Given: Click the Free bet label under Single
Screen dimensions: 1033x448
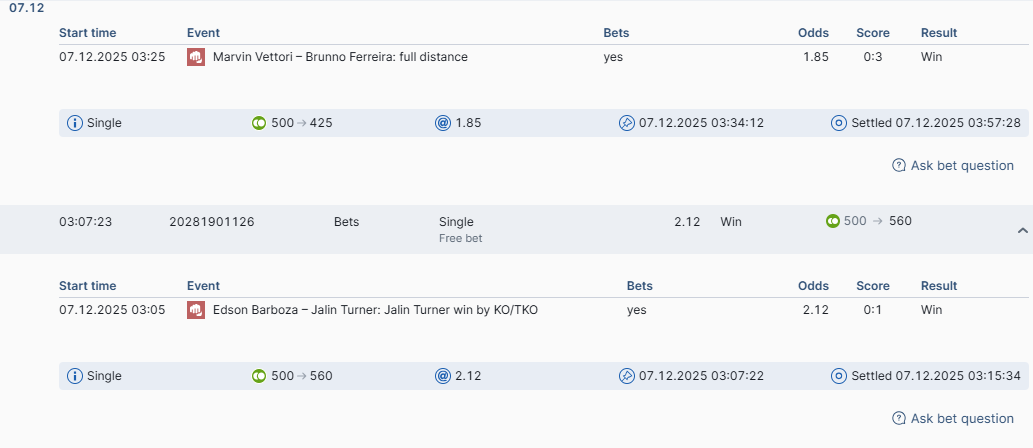Looking at the screenshot, I should click(x=460, y=239).
